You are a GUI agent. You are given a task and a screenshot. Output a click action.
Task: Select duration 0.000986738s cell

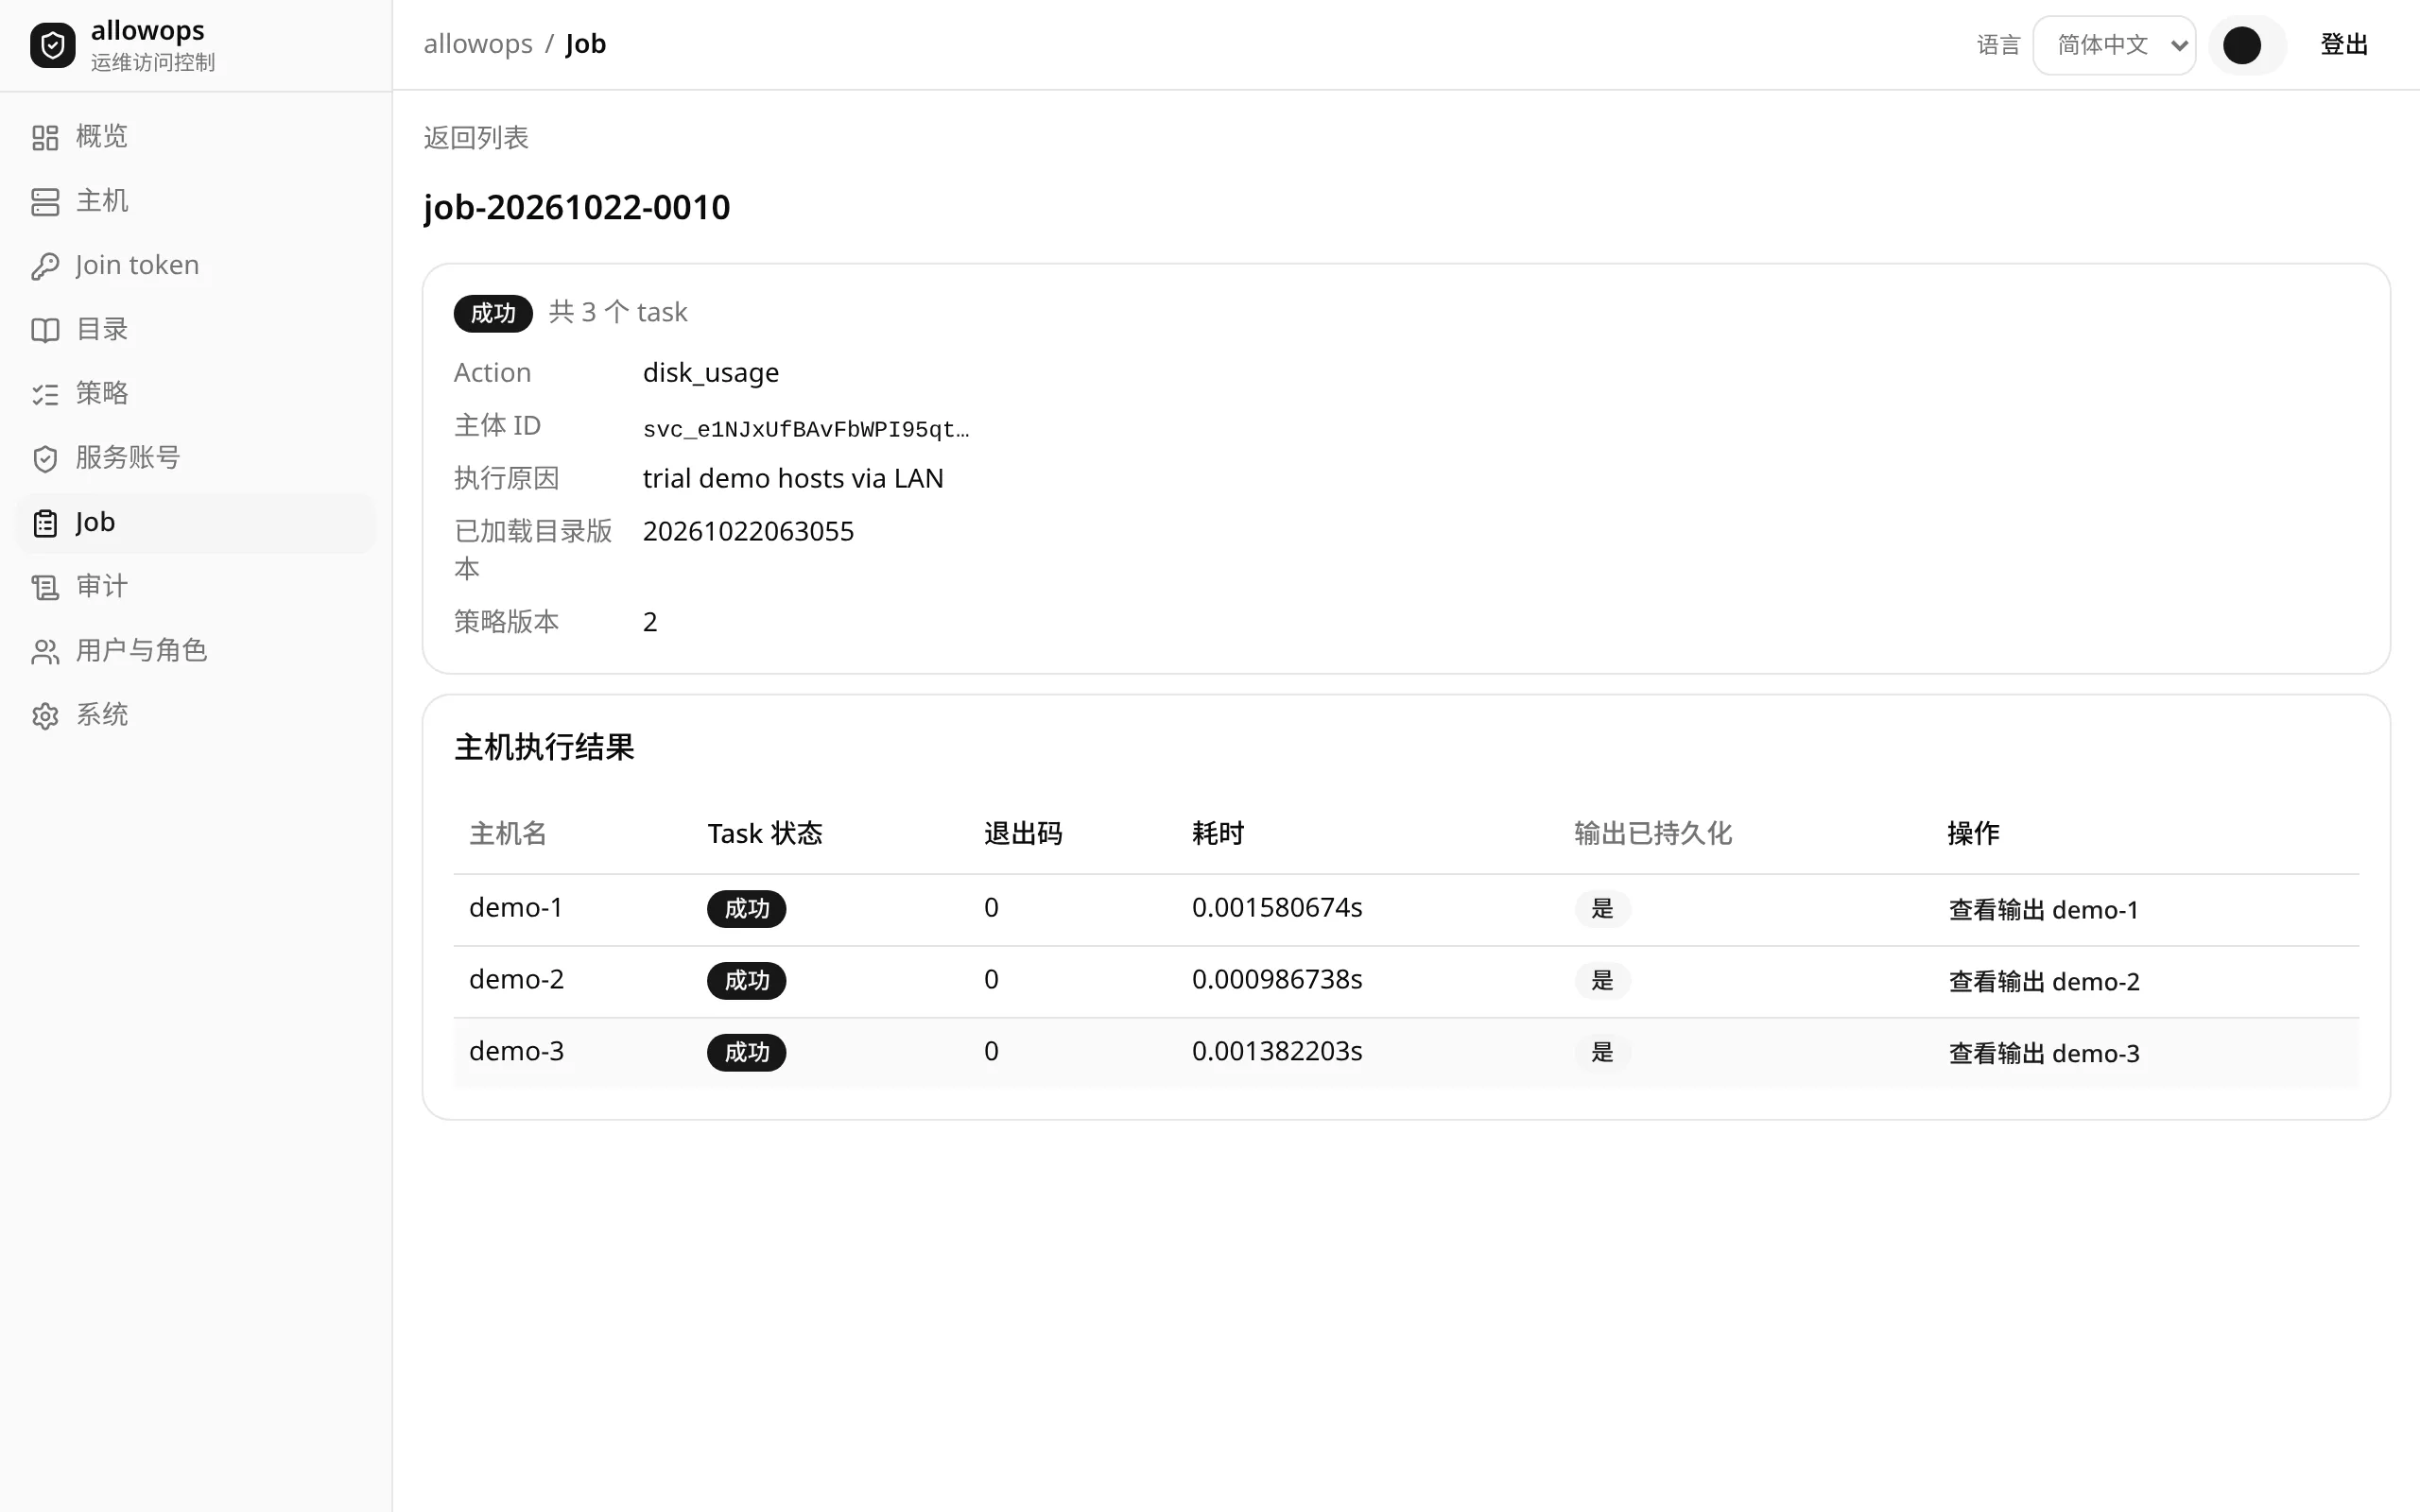coord(1277,980)
